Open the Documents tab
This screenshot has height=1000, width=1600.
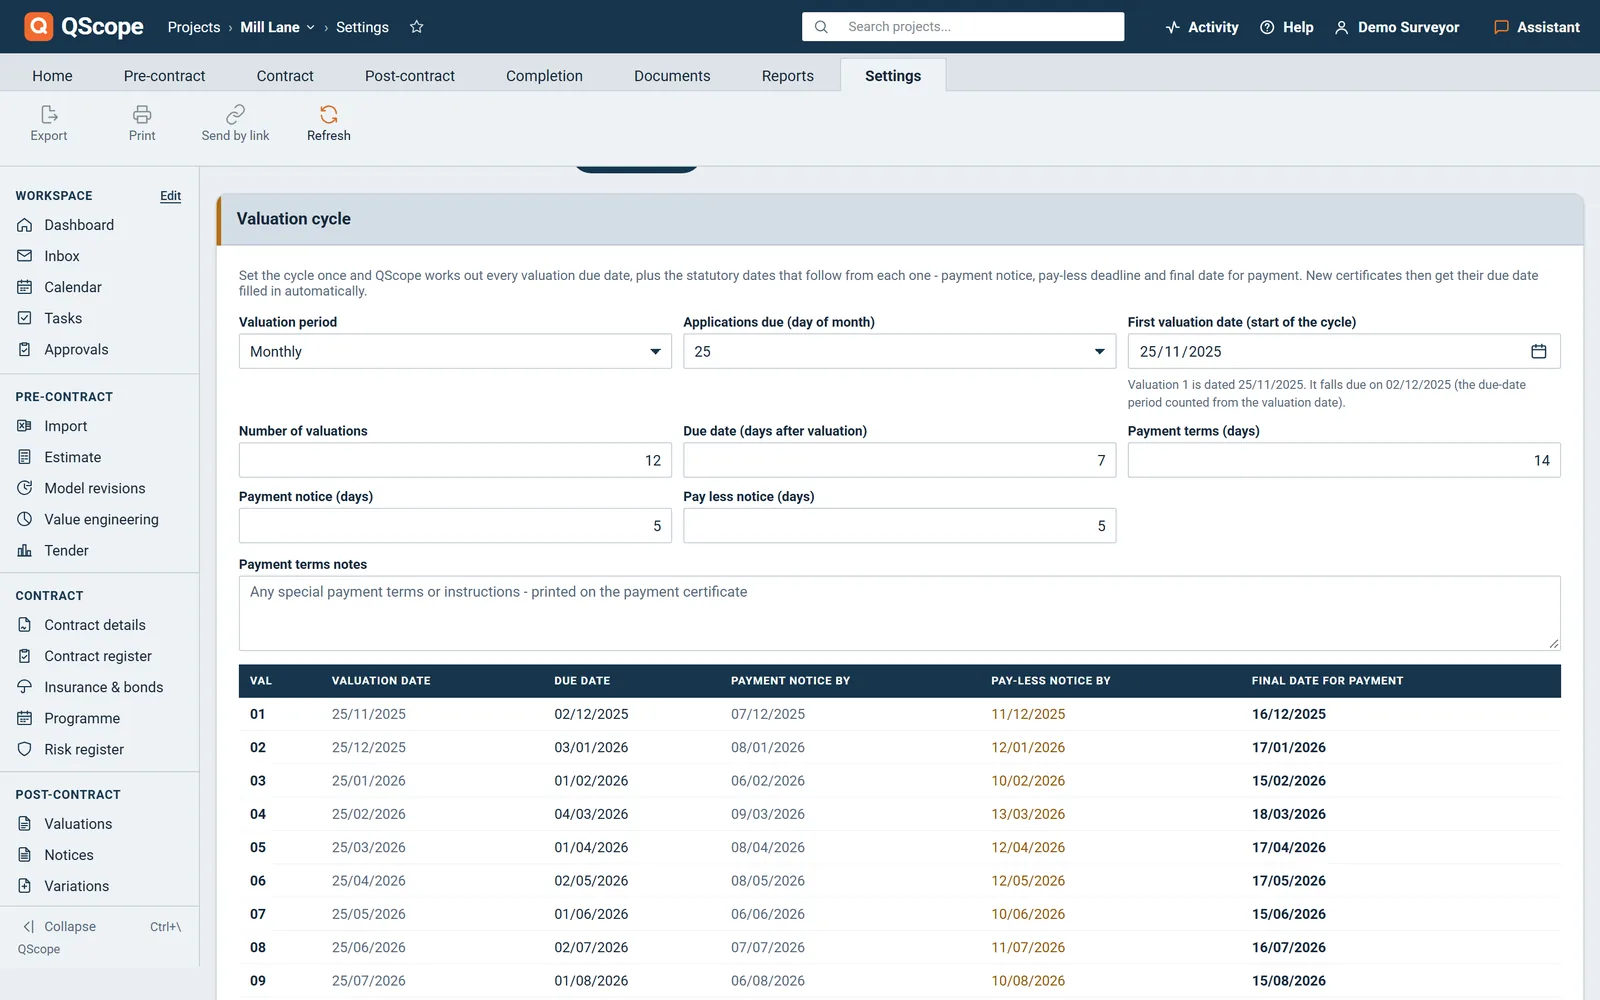(x=672, y=76)
